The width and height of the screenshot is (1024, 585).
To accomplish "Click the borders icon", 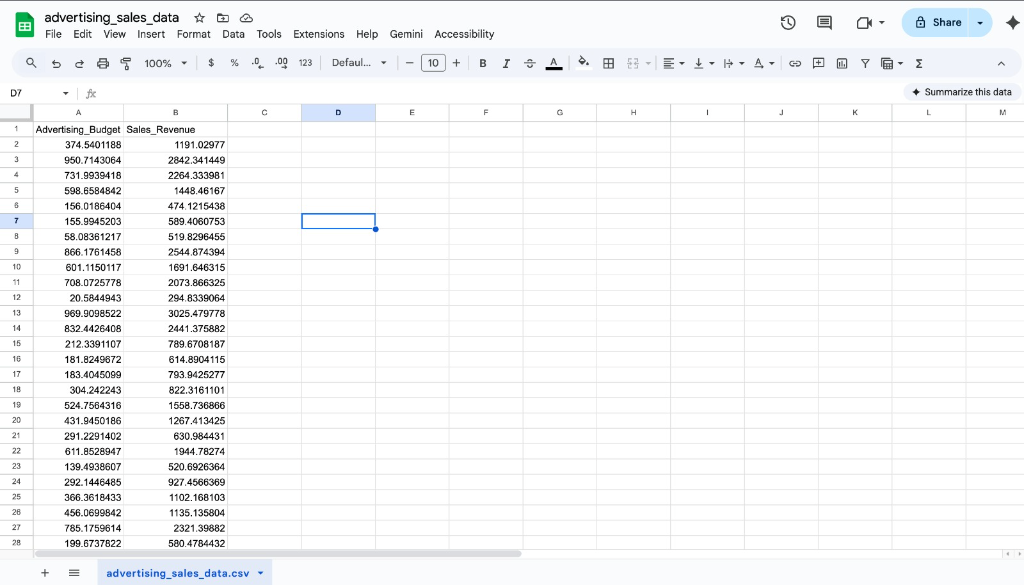I will point(608,63).
